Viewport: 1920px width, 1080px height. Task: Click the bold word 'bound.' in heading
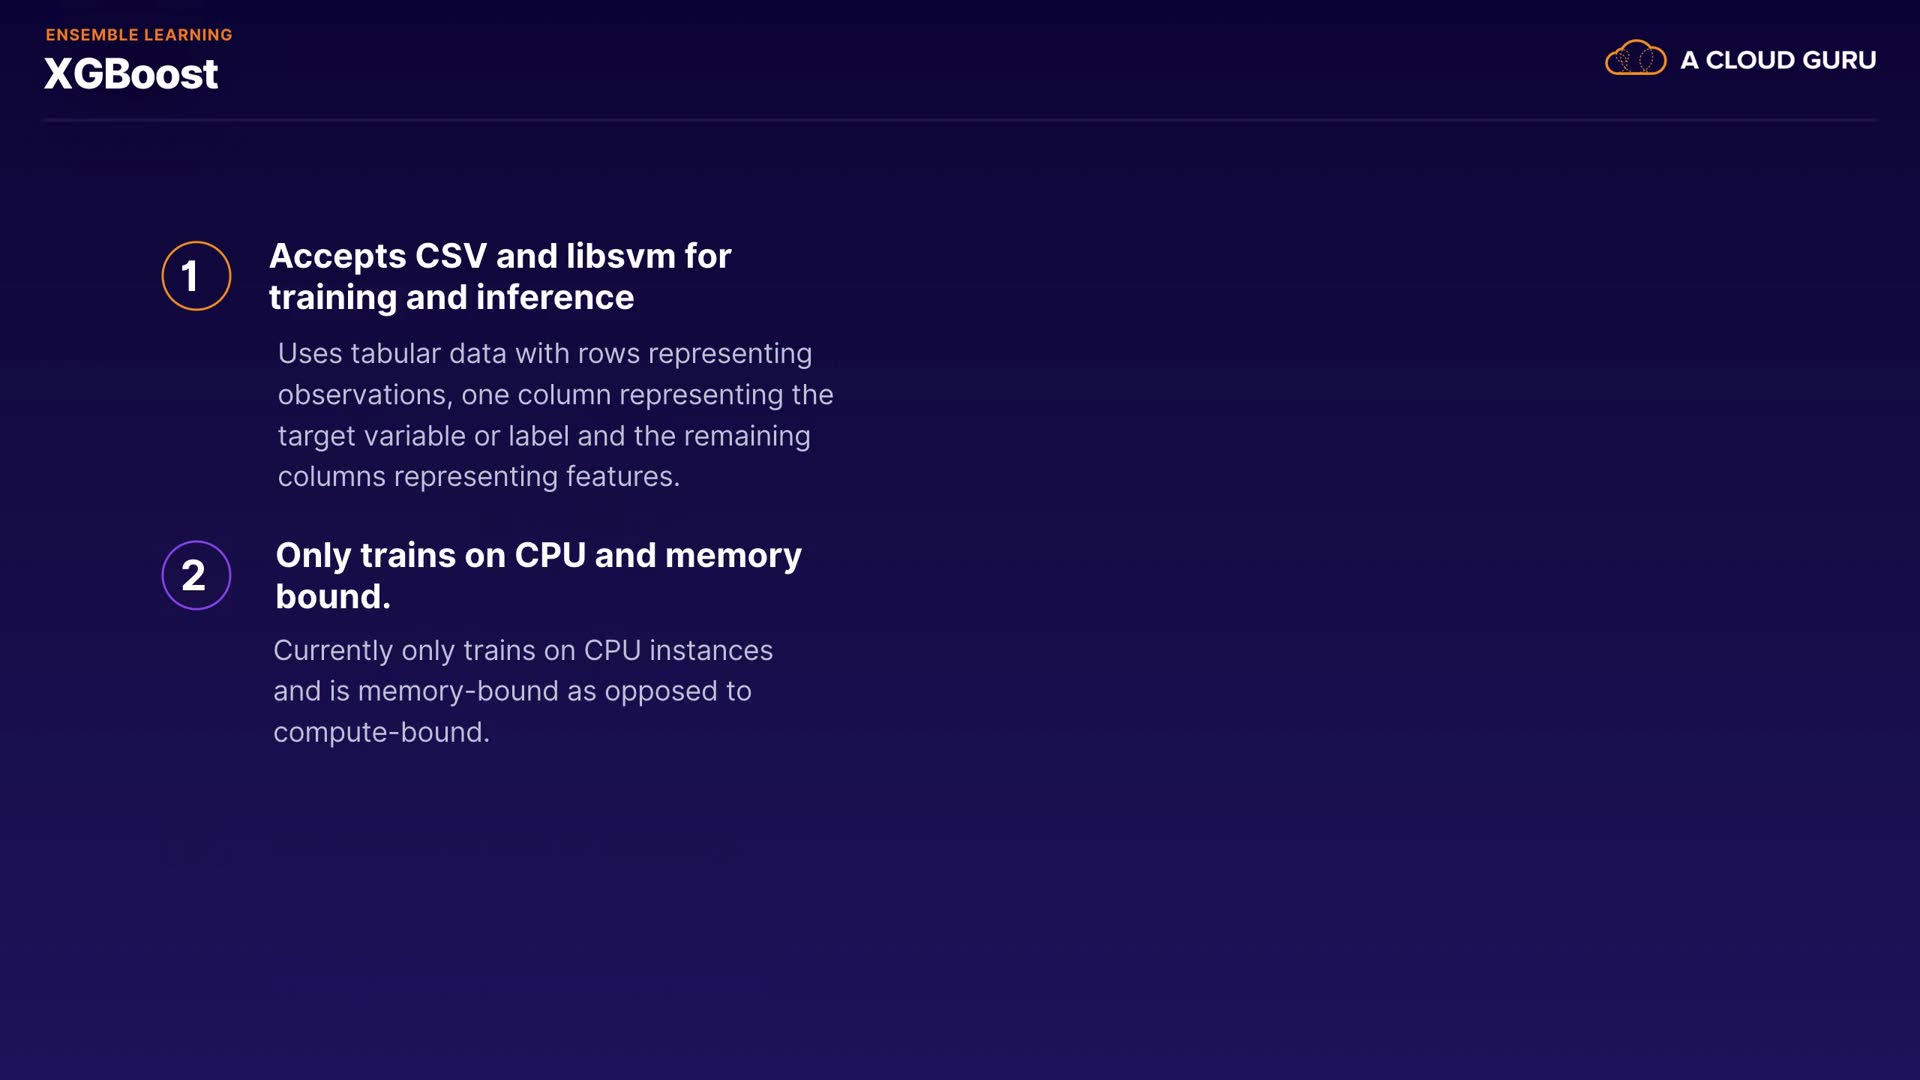point(333,596)
